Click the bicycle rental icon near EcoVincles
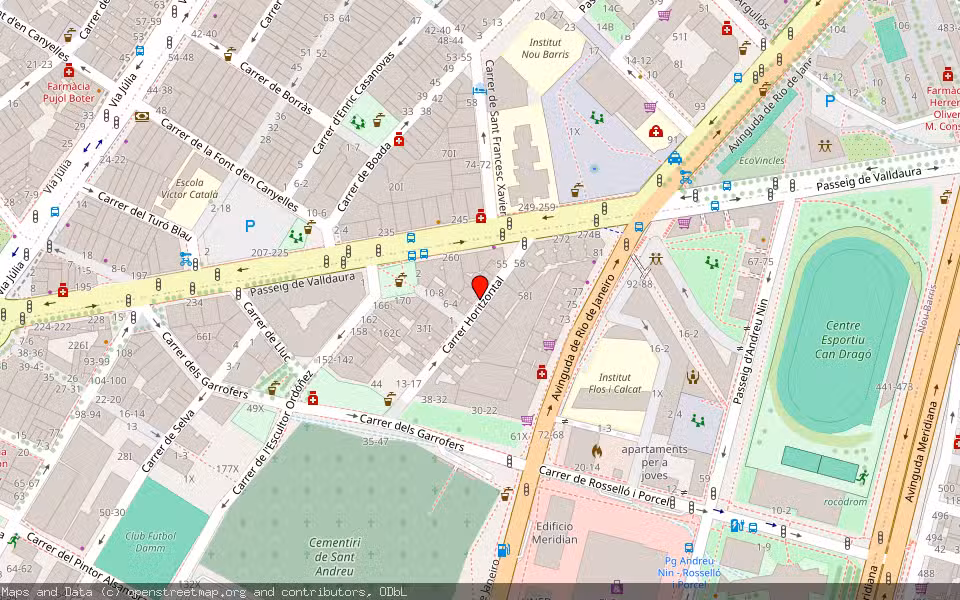The width and height of the screenshot is (960, 600). tap(685, 179)
